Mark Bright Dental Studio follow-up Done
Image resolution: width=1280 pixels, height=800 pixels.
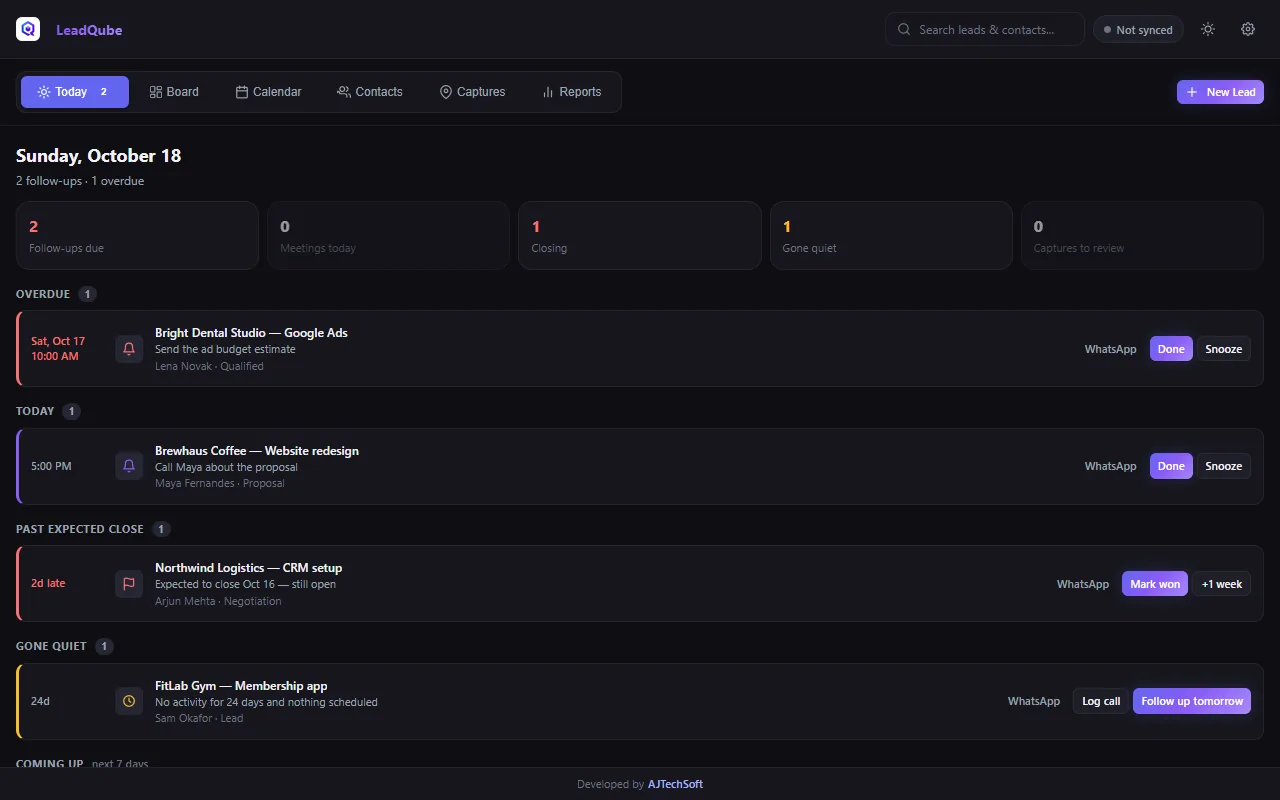coord(1171,349)
